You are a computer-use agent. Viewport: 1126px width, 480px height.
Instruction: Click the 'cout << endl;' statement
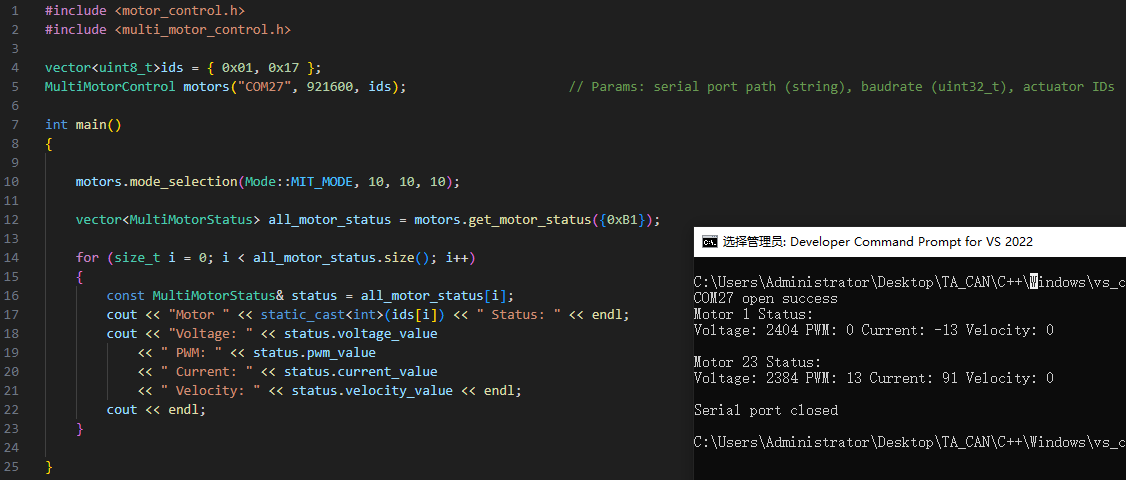click(156, 410)
